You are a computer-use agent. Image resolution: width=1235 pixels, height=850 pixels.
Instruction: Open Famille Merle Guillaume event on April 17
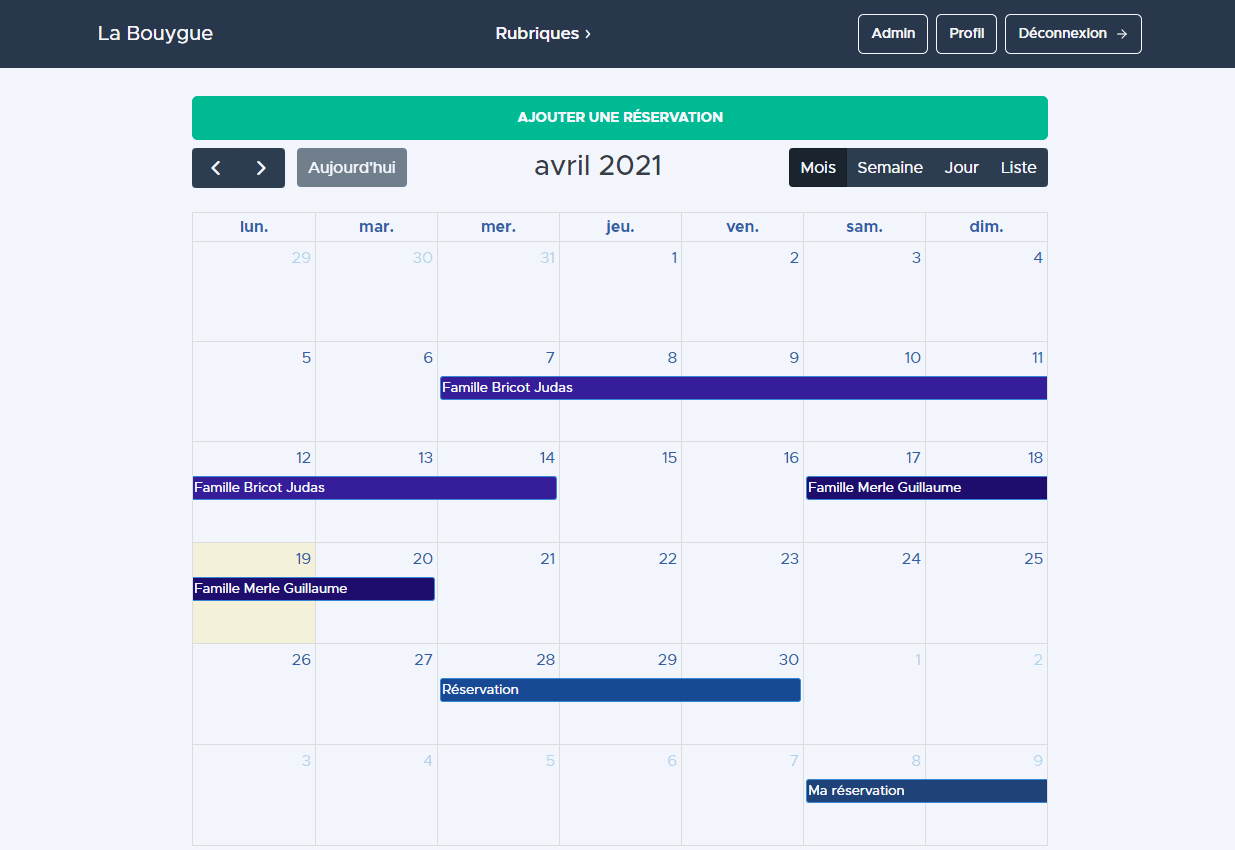pos(926,488)
